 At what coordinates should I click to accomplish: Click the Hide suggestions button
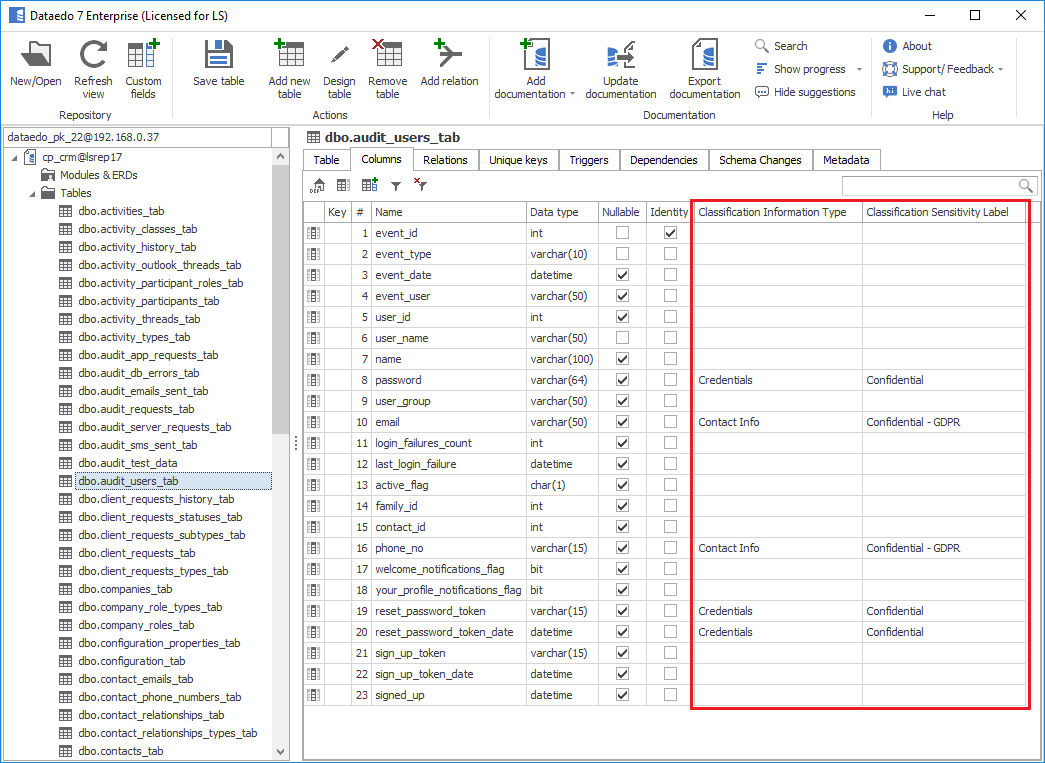point(805,92)
